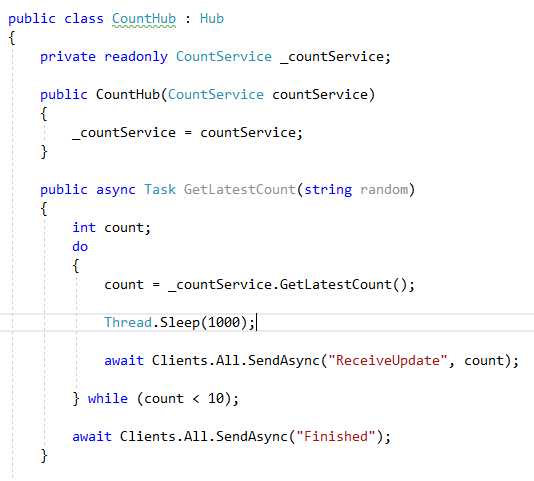Viewport: 534px width, 481px height.
Task: Click the while keyword
Action: click(108, 398)
